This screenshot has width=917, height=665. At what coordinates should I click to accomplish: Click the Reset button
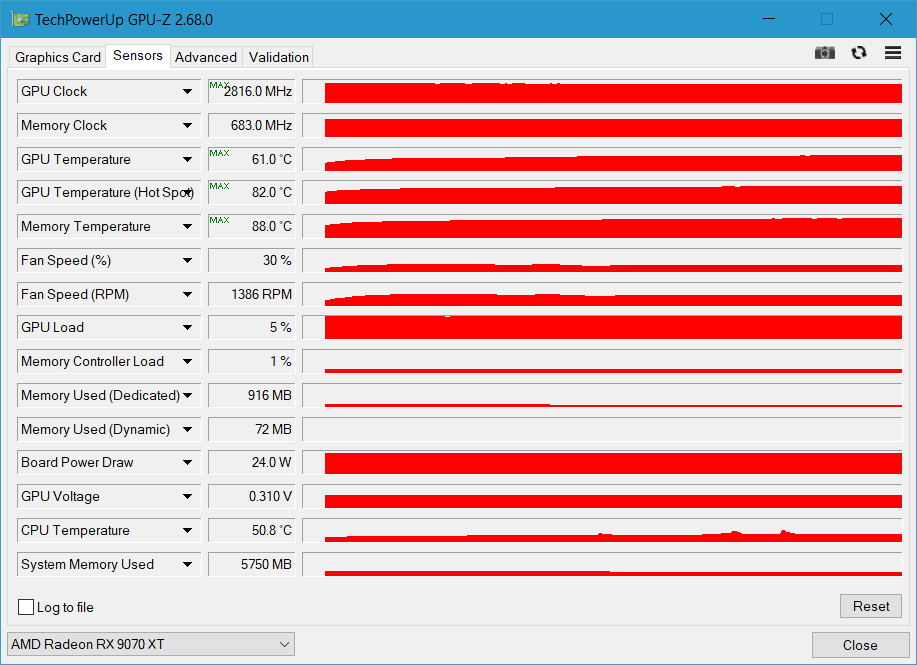(871, 607)
